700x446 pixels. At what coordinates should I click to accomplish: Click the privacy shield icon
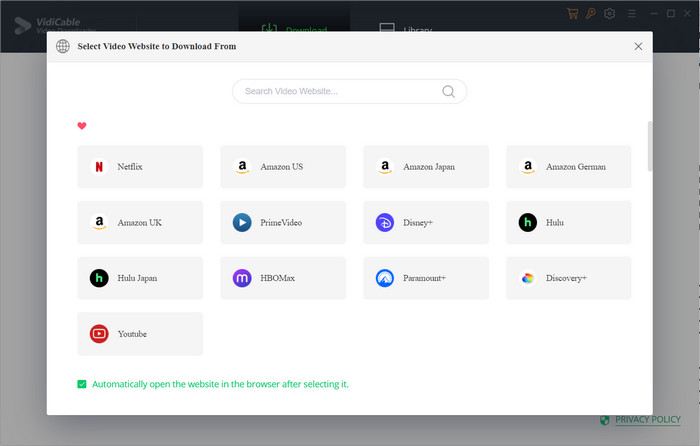click(x=605, y=420)
